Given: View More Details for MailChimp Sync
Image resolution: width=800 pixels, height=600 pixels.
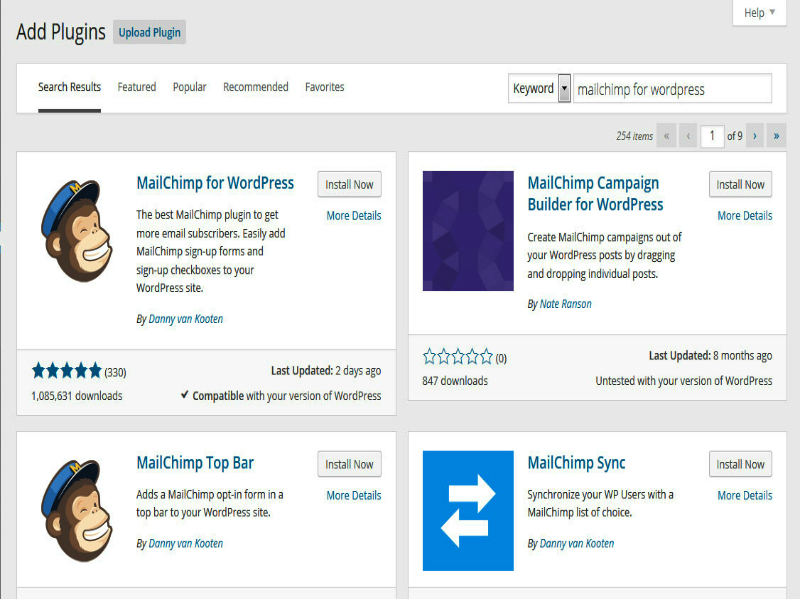Looking at the screenshot, I should pyautogui.click(x=745, y=495).
